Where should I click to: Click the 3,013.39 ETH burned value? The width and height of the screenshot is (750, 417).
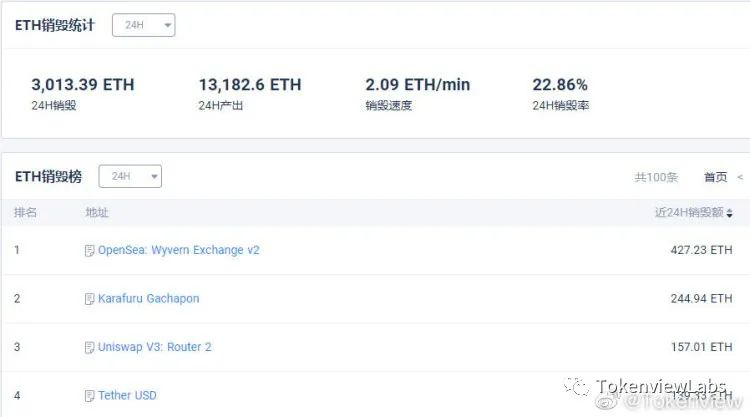(83, 85)
